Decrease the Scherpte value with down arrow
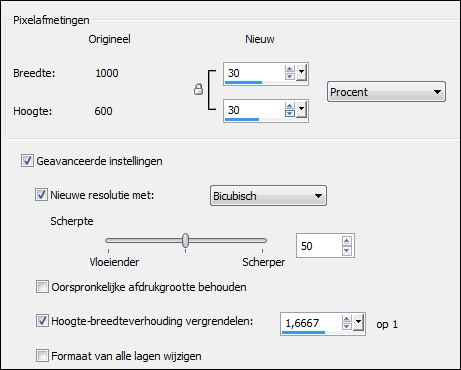 pos(347,250)
